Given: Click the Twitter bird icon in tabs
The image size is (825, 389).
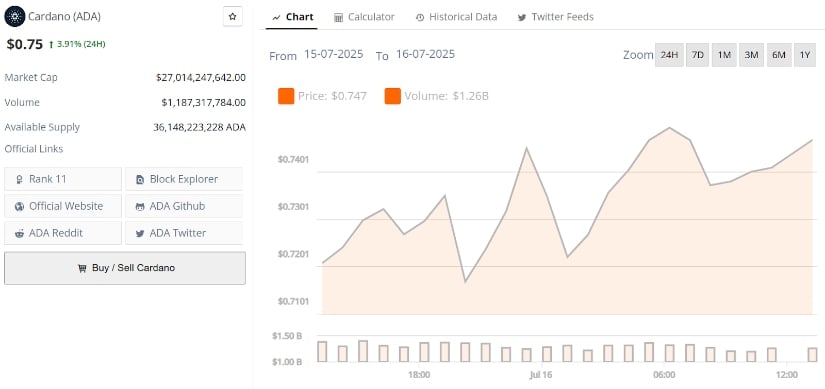Looking at the screenshot, I should point(522,17).
